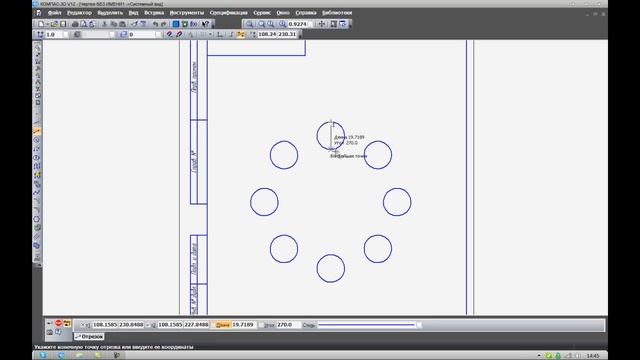Copy selection via toolbar icon
Screen dimensions: 640x360
click(113, 24)
